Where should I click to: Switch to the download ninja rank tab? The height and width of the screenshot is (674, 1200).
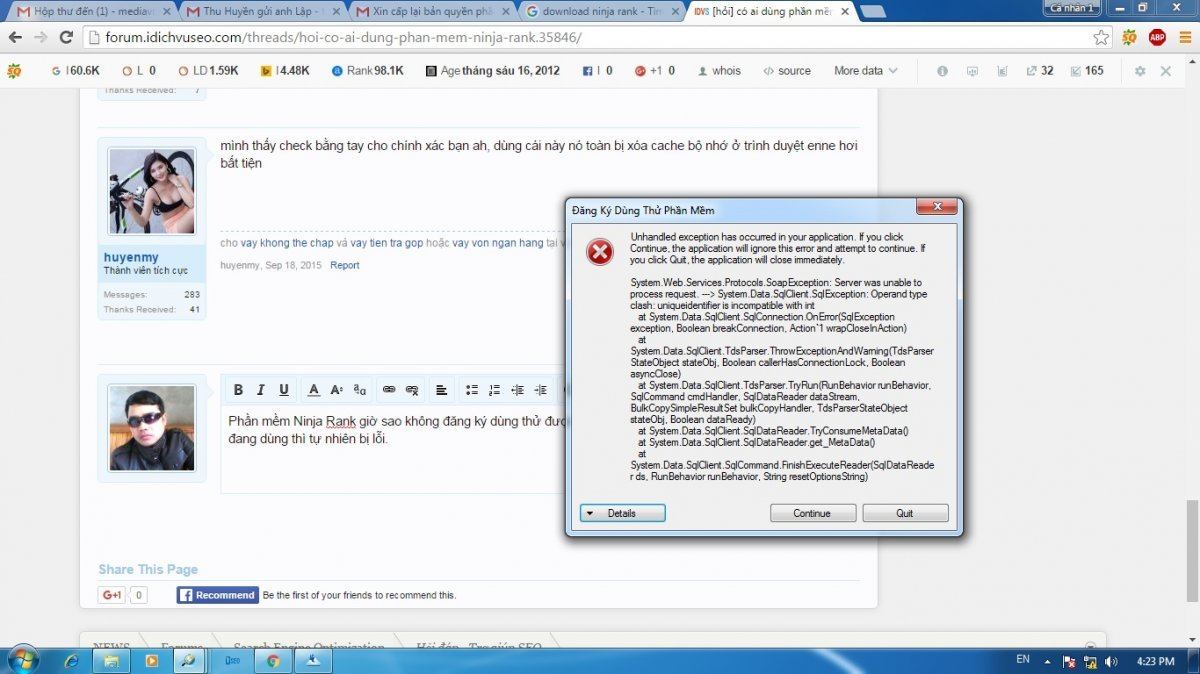tap(602, 11)
